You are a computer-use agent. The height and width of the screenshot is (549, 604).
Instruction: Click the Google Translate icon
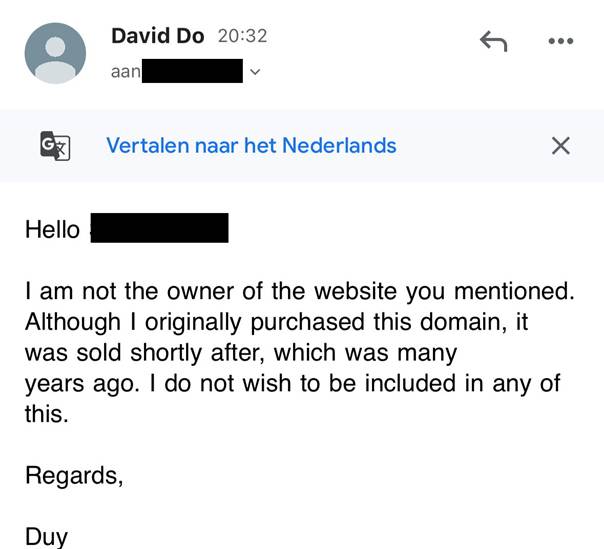pos(55,146)
